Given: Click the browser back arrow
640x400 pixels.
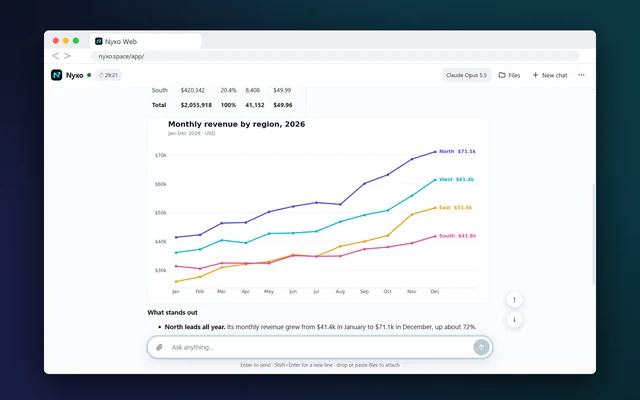Looking at the screenshot, I should coord(56,56).
